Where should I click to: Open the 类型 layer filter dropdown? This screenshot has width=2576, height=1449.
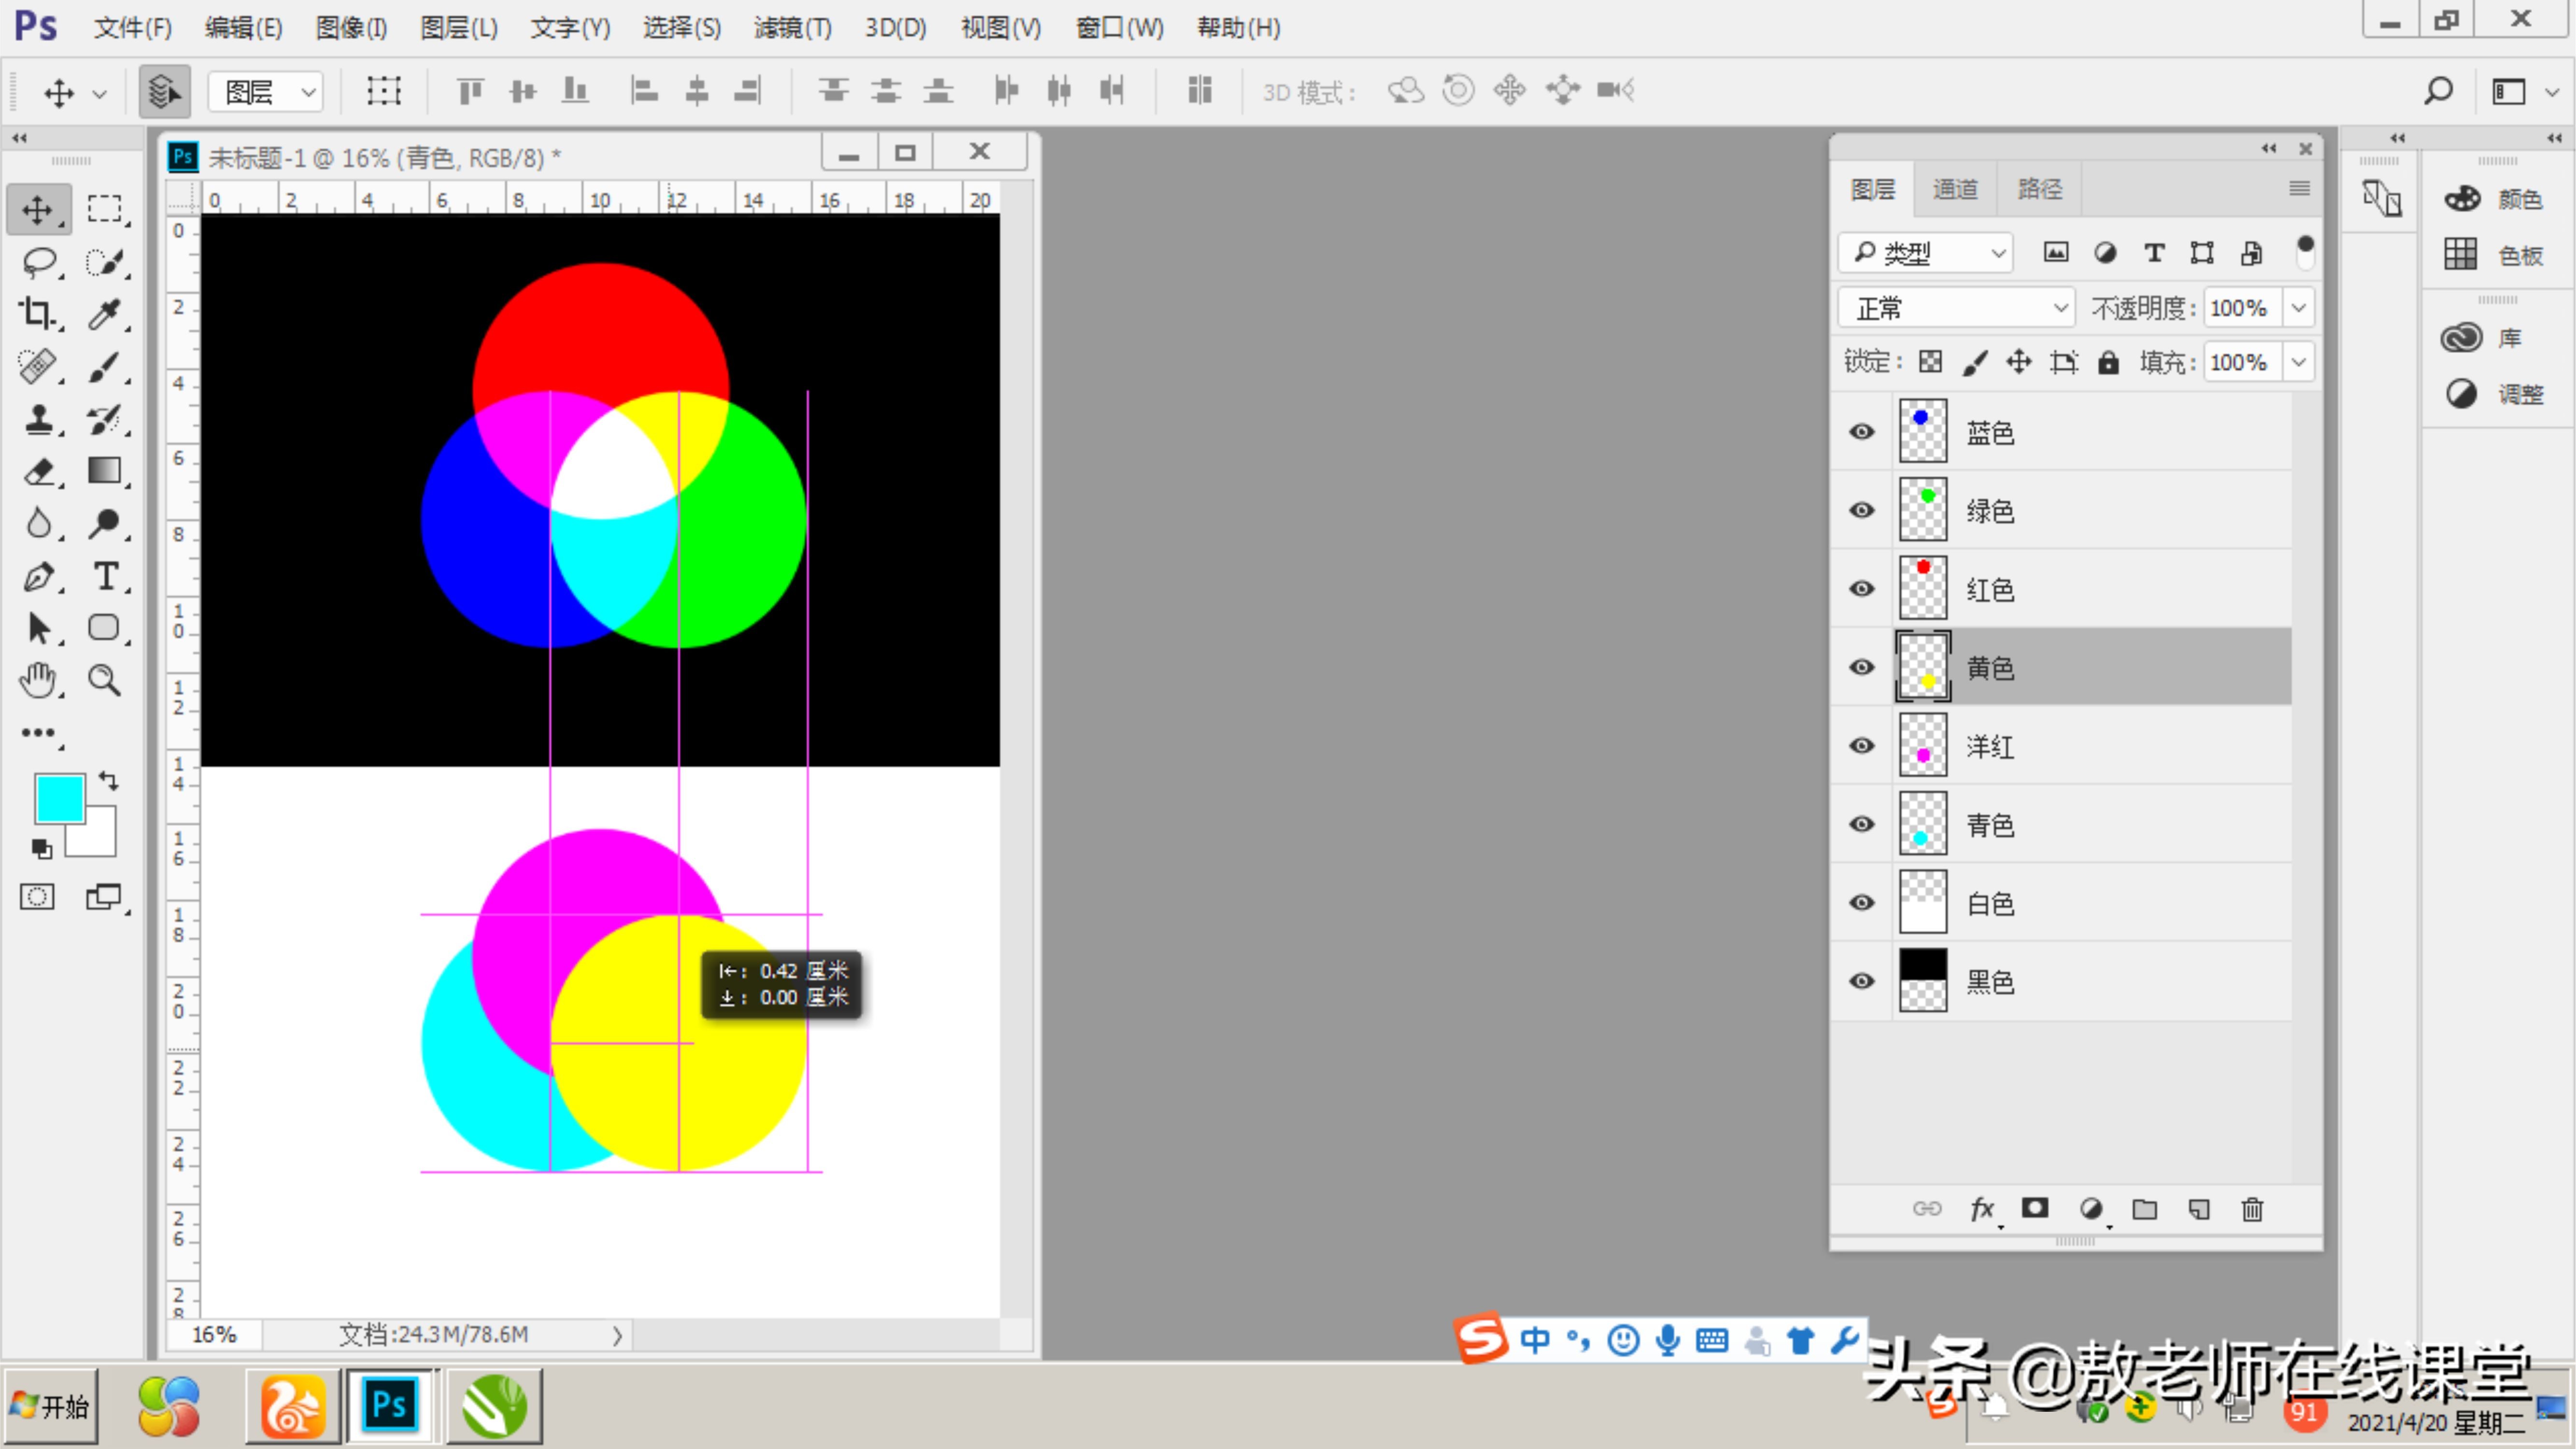point(1925,253)
